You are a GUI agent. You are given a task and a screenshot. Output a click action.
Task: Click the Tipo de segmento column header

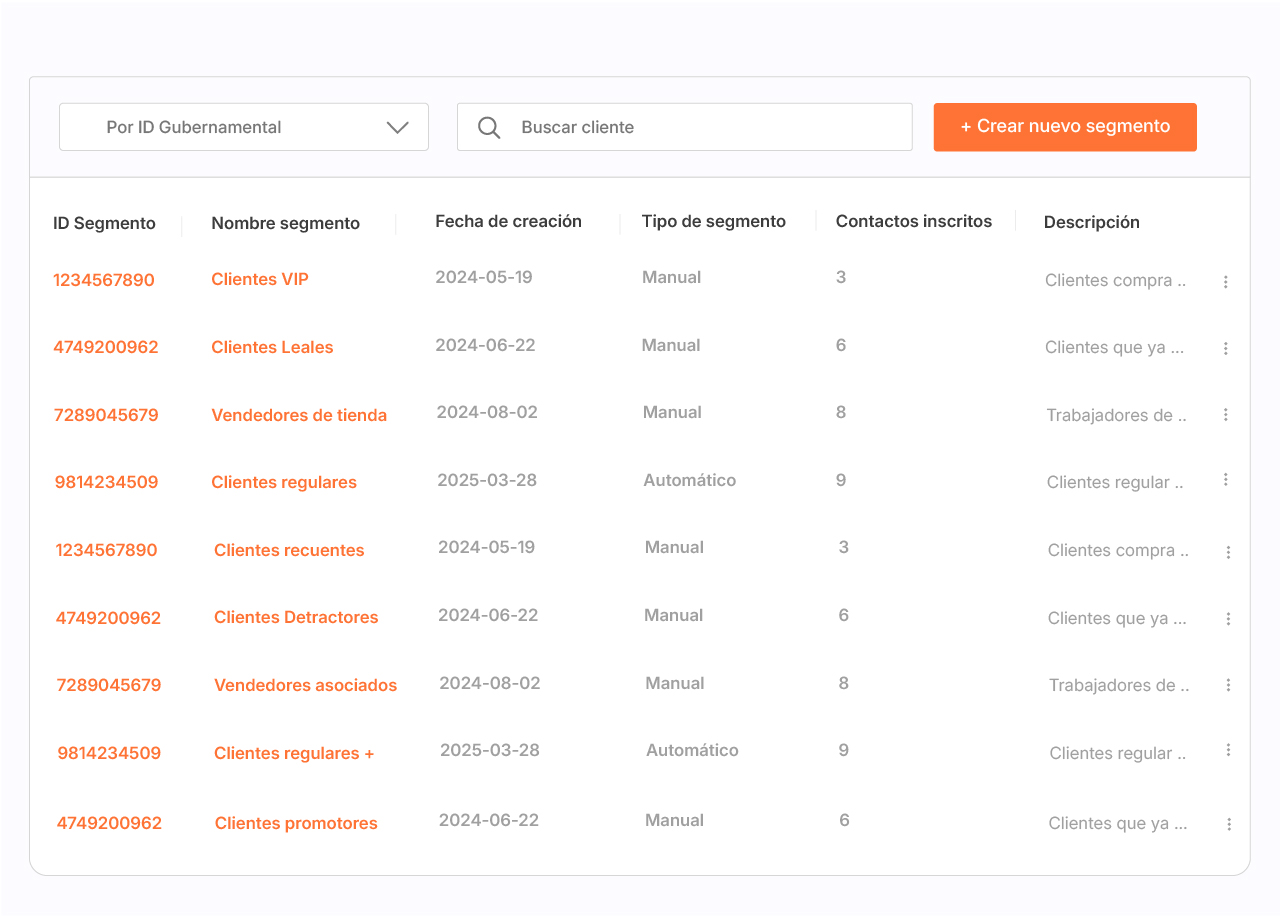[713, 222]
